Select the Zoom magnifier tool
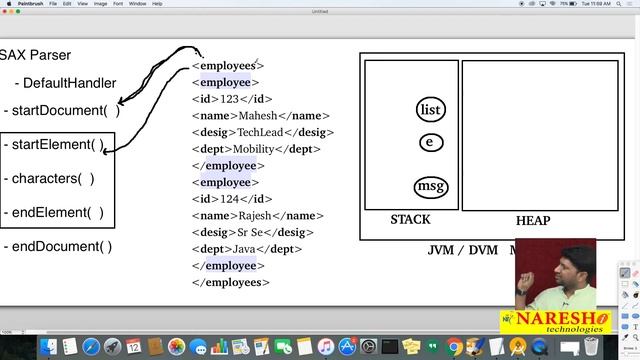 click(636, 338)
